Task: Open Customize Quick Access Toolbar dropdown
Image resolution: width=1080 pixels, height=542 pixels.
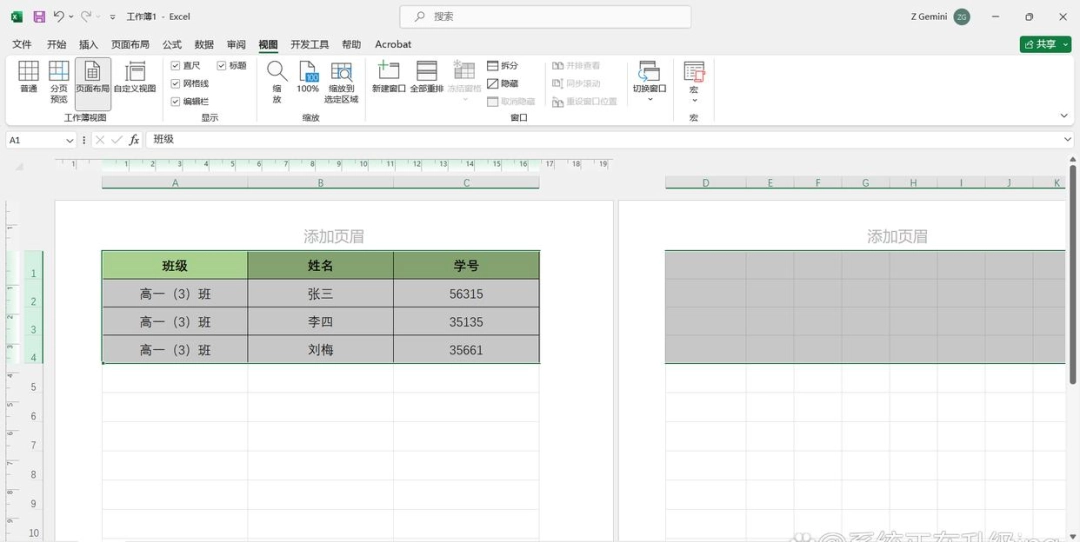Action: (112, 17)
